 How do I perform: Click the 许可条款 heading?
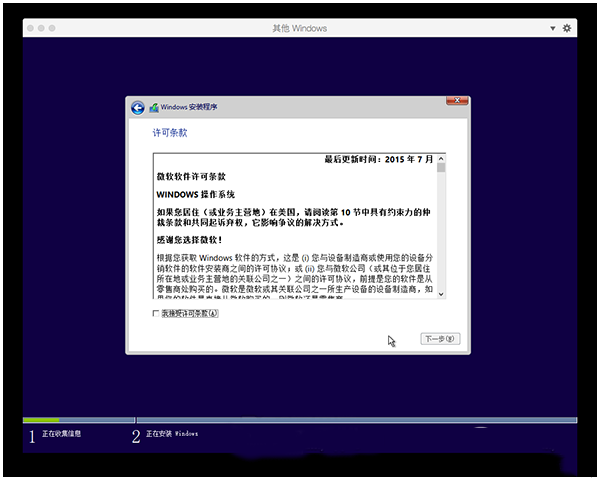(x=169, y=132)
